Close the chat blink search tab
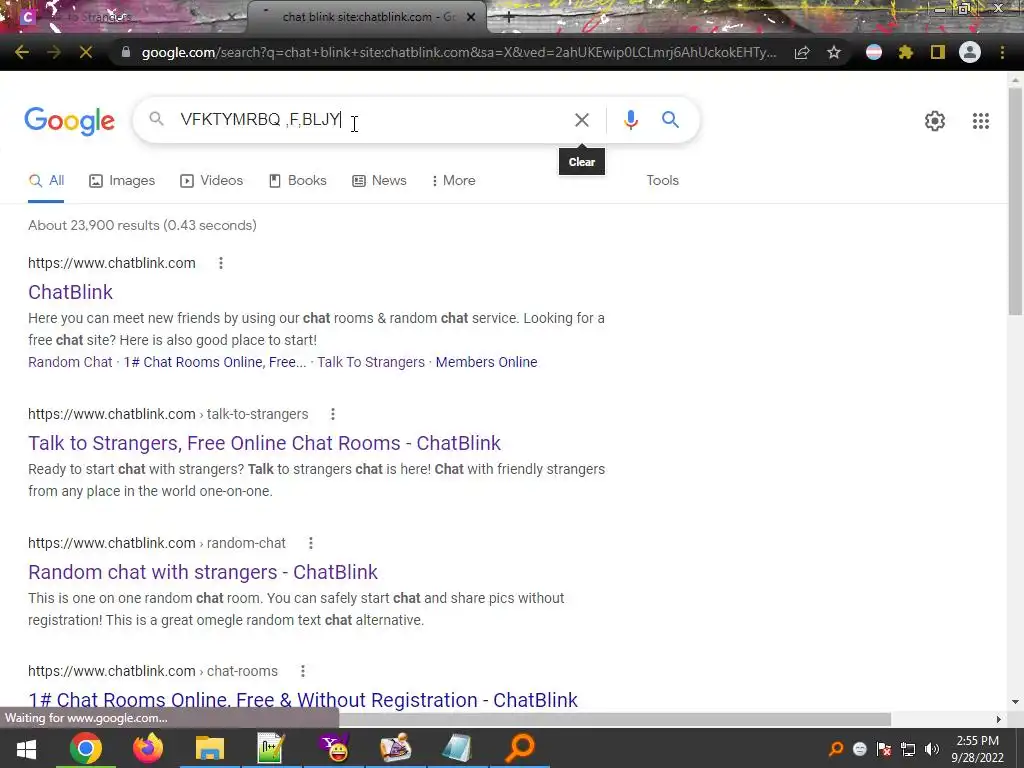 coord(471,18)
